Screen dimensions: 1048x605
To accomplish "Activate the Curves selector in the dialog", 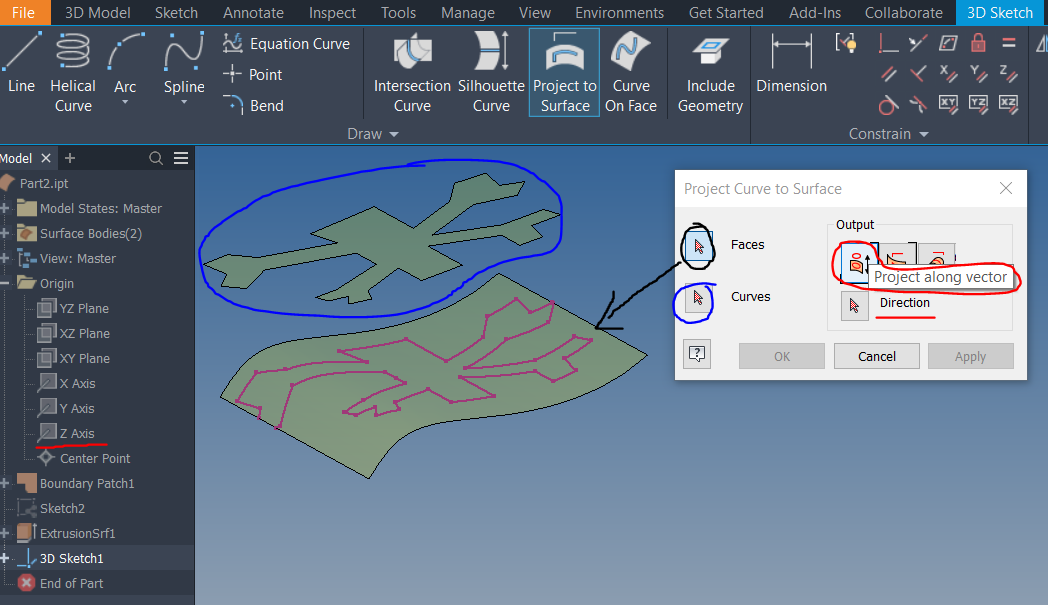I will click(697, 296).
